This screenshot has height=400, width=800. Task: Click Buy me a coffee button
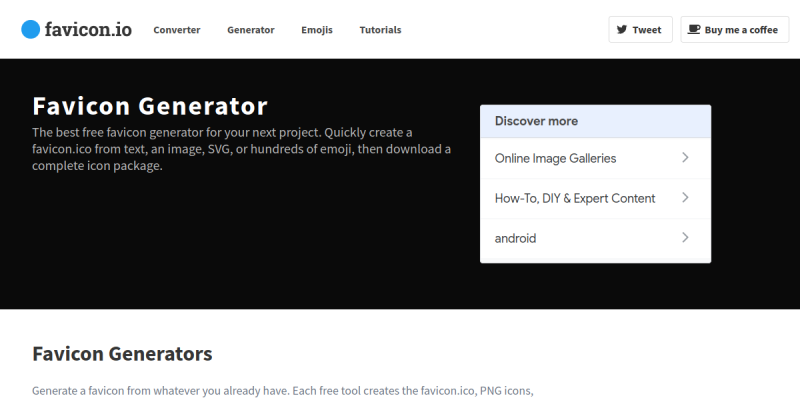tap(735, 30)
